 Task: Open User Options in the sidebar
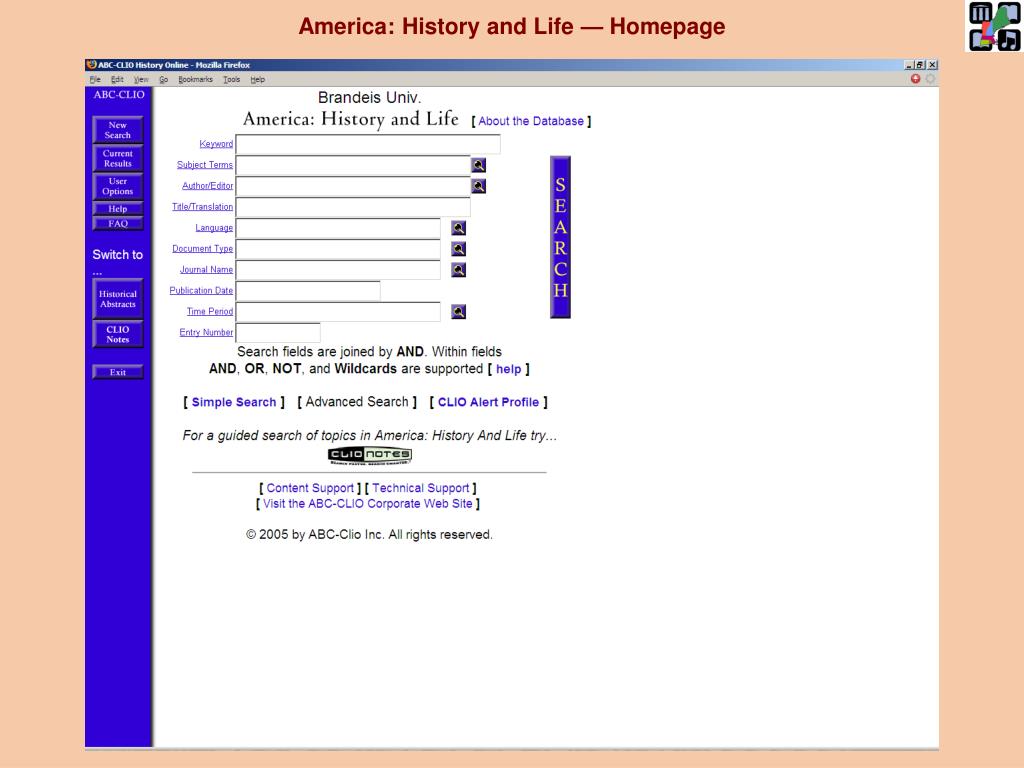point(118,186)
